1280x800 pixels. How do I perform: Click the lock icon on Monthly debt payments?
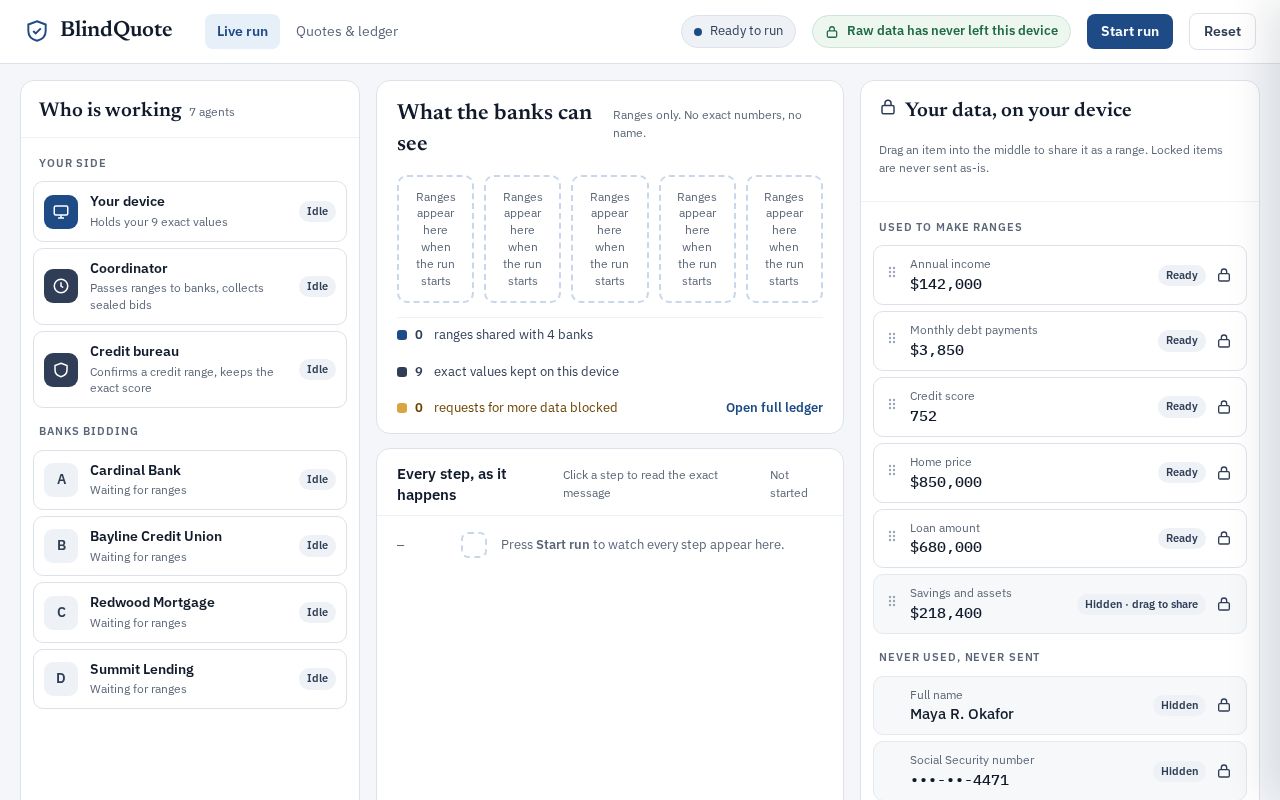(1224, 341)
